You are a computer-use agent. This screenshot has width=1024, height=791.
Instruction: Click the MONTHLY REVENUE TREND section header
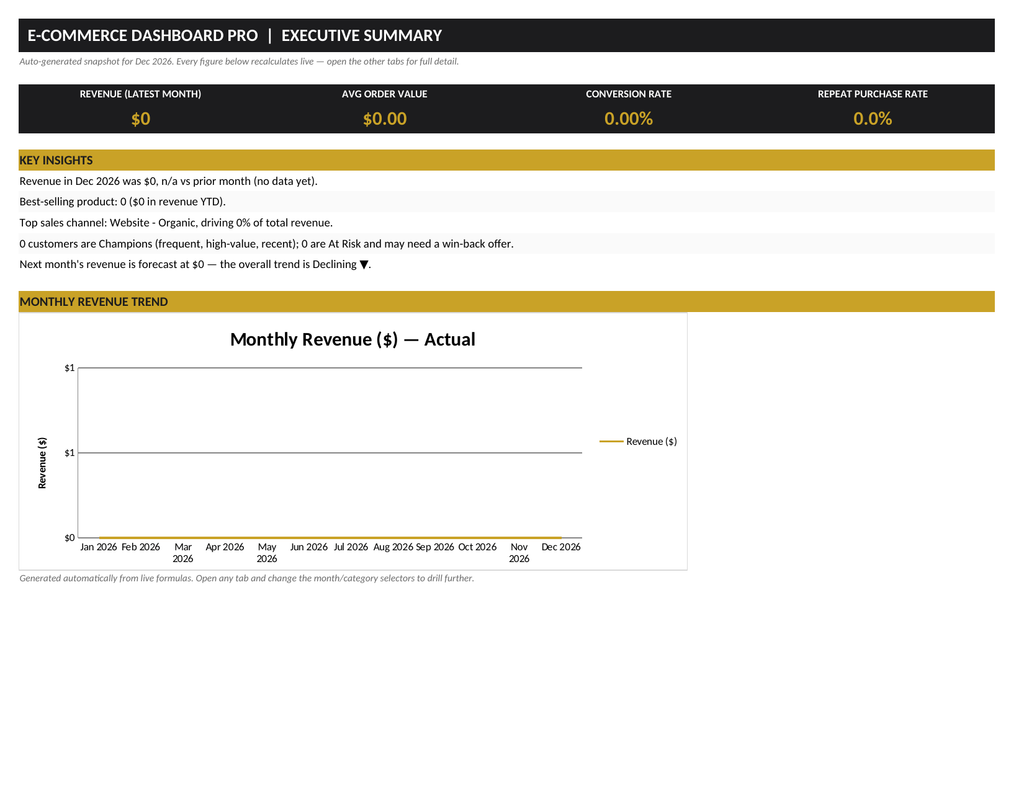click(506, 302)
